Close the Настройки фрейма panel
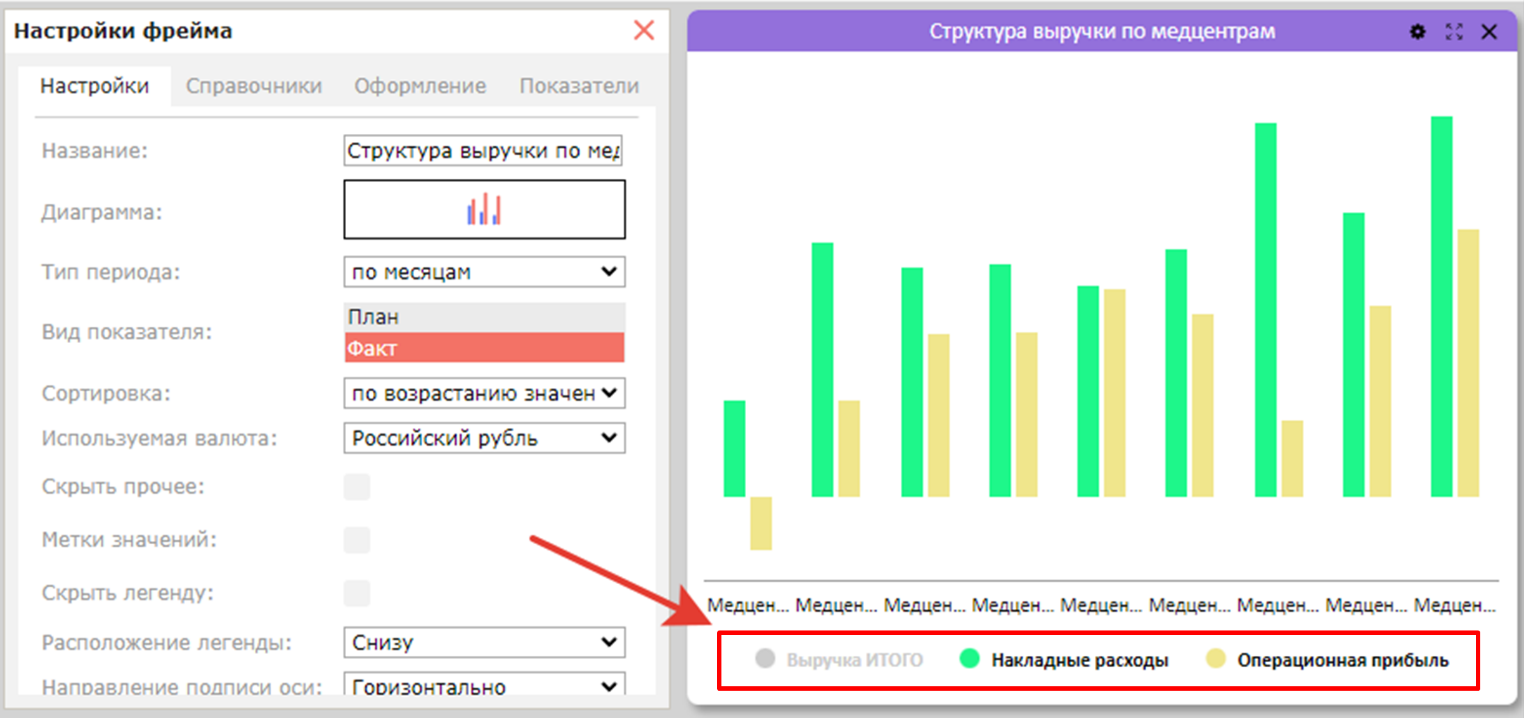Image resolution: width=1524 pixels, height=718 pixels. [x=644, y=30]
